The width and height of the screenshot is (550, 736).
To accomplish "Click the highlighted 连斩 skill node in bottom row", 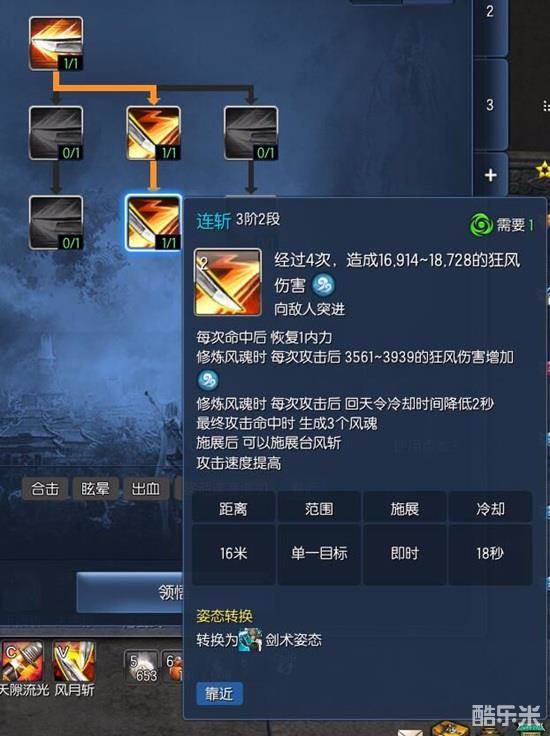I will pos(153,222).
